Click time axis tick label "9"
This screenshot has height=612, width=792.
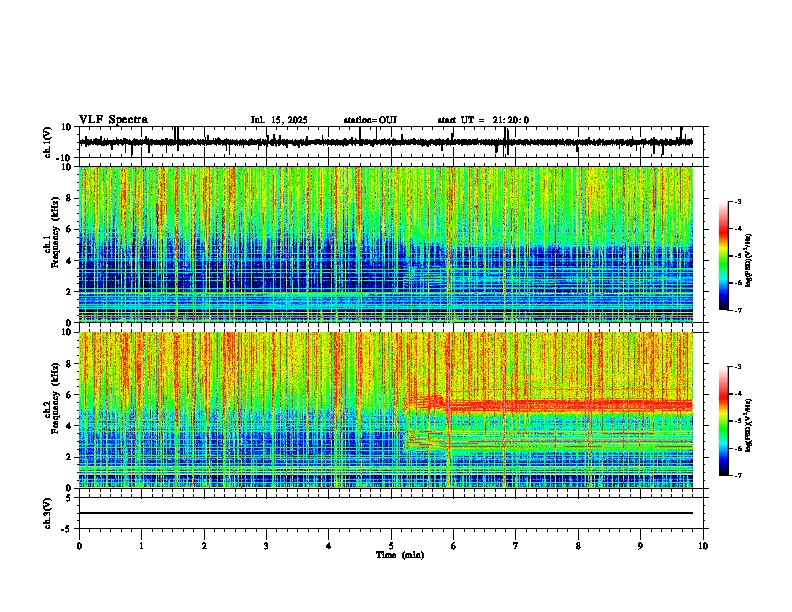coord(640,546)
